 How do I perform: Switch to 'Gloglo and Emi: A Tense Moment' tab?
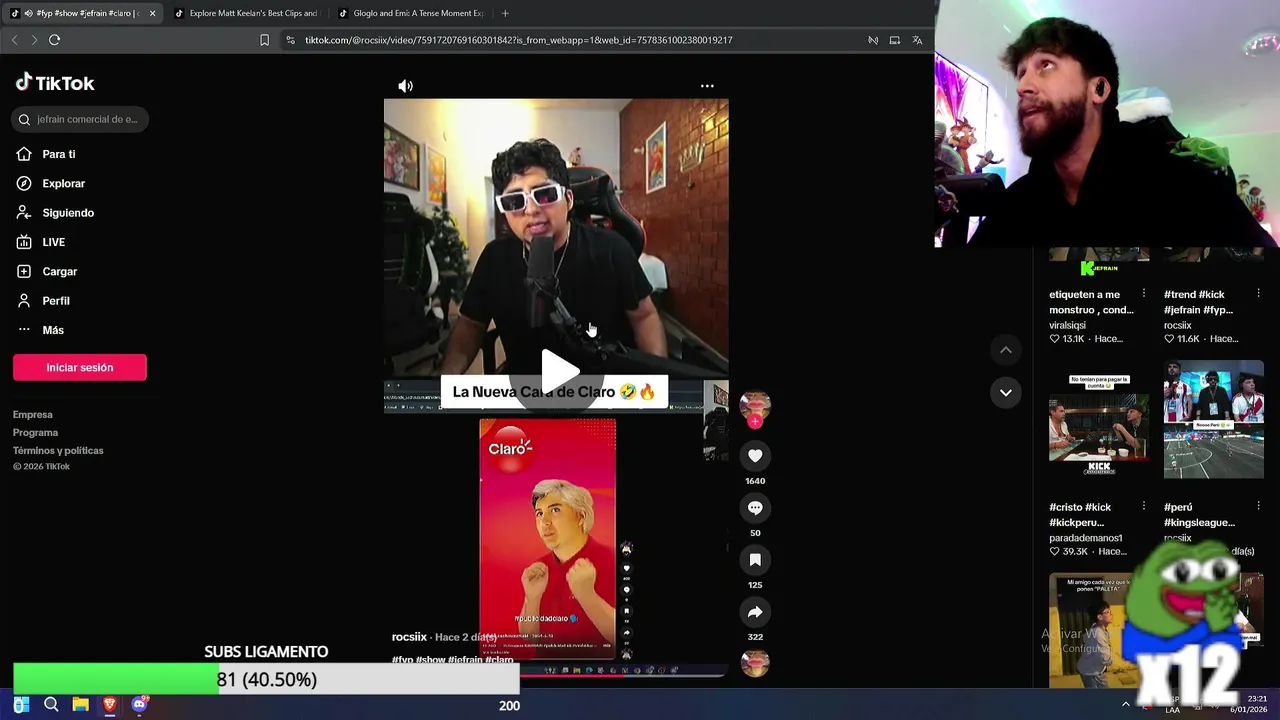410,13
